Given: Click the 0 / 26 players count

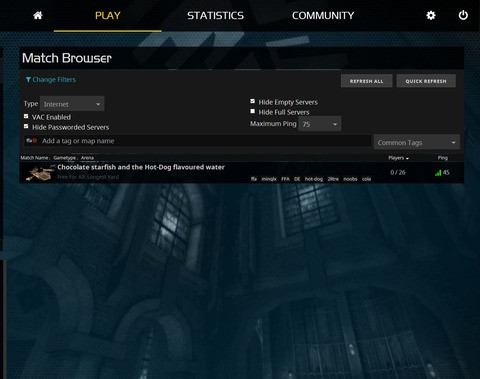Looking at the screenshot, I should coord(398,172).
